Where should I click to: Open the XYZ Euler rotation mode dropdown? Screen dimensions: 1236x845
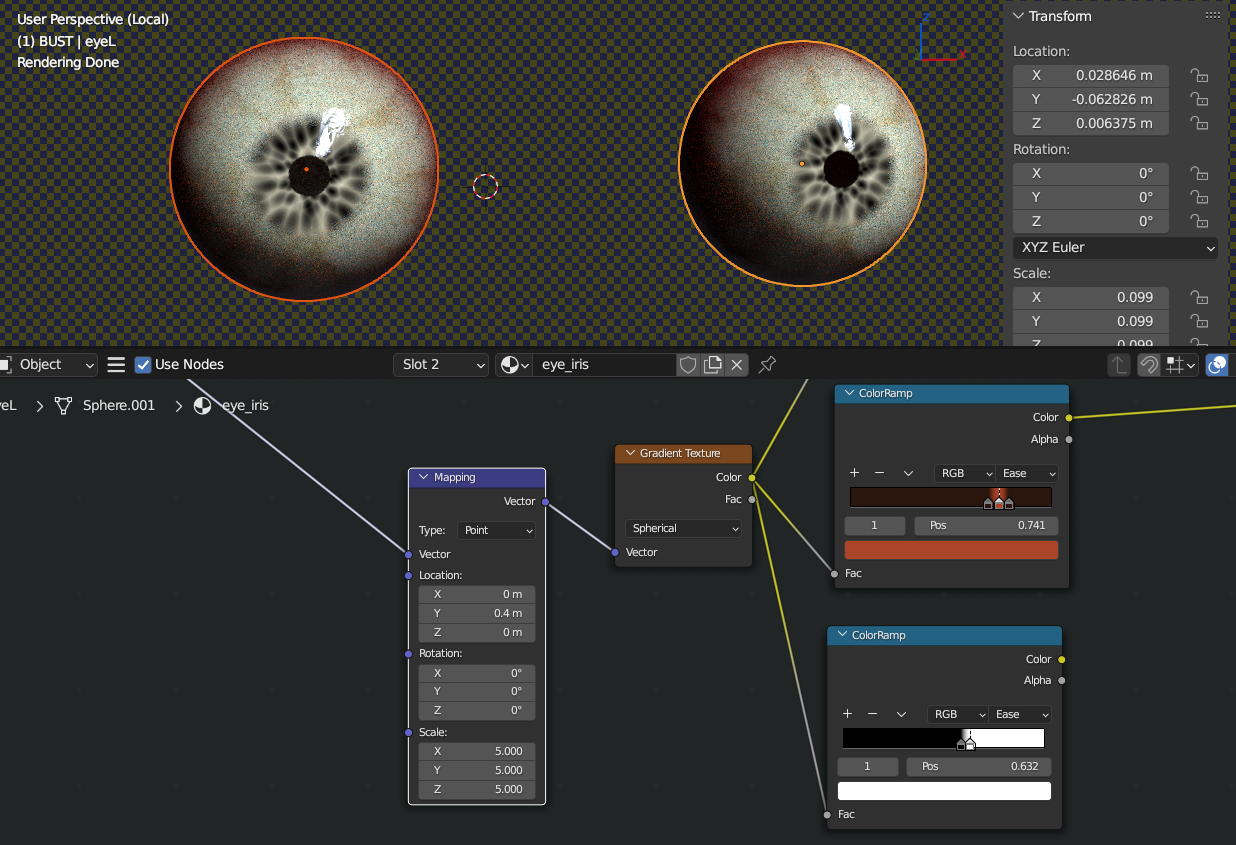pyautogui.click(x=1115, y=248)
